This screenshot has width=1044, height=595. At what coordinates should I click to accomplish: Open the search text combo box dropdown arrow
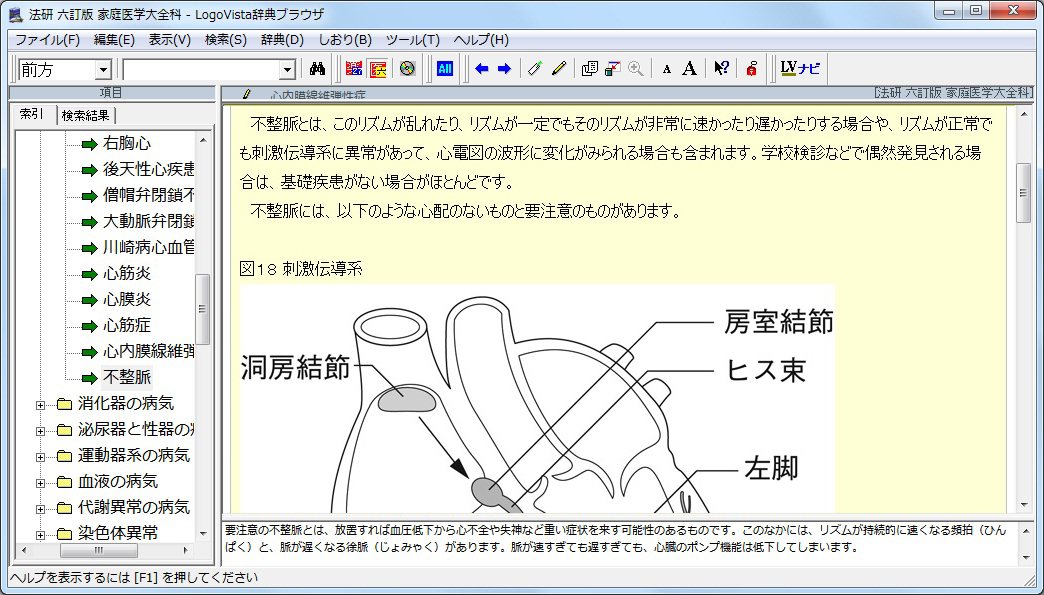(287, 70)
